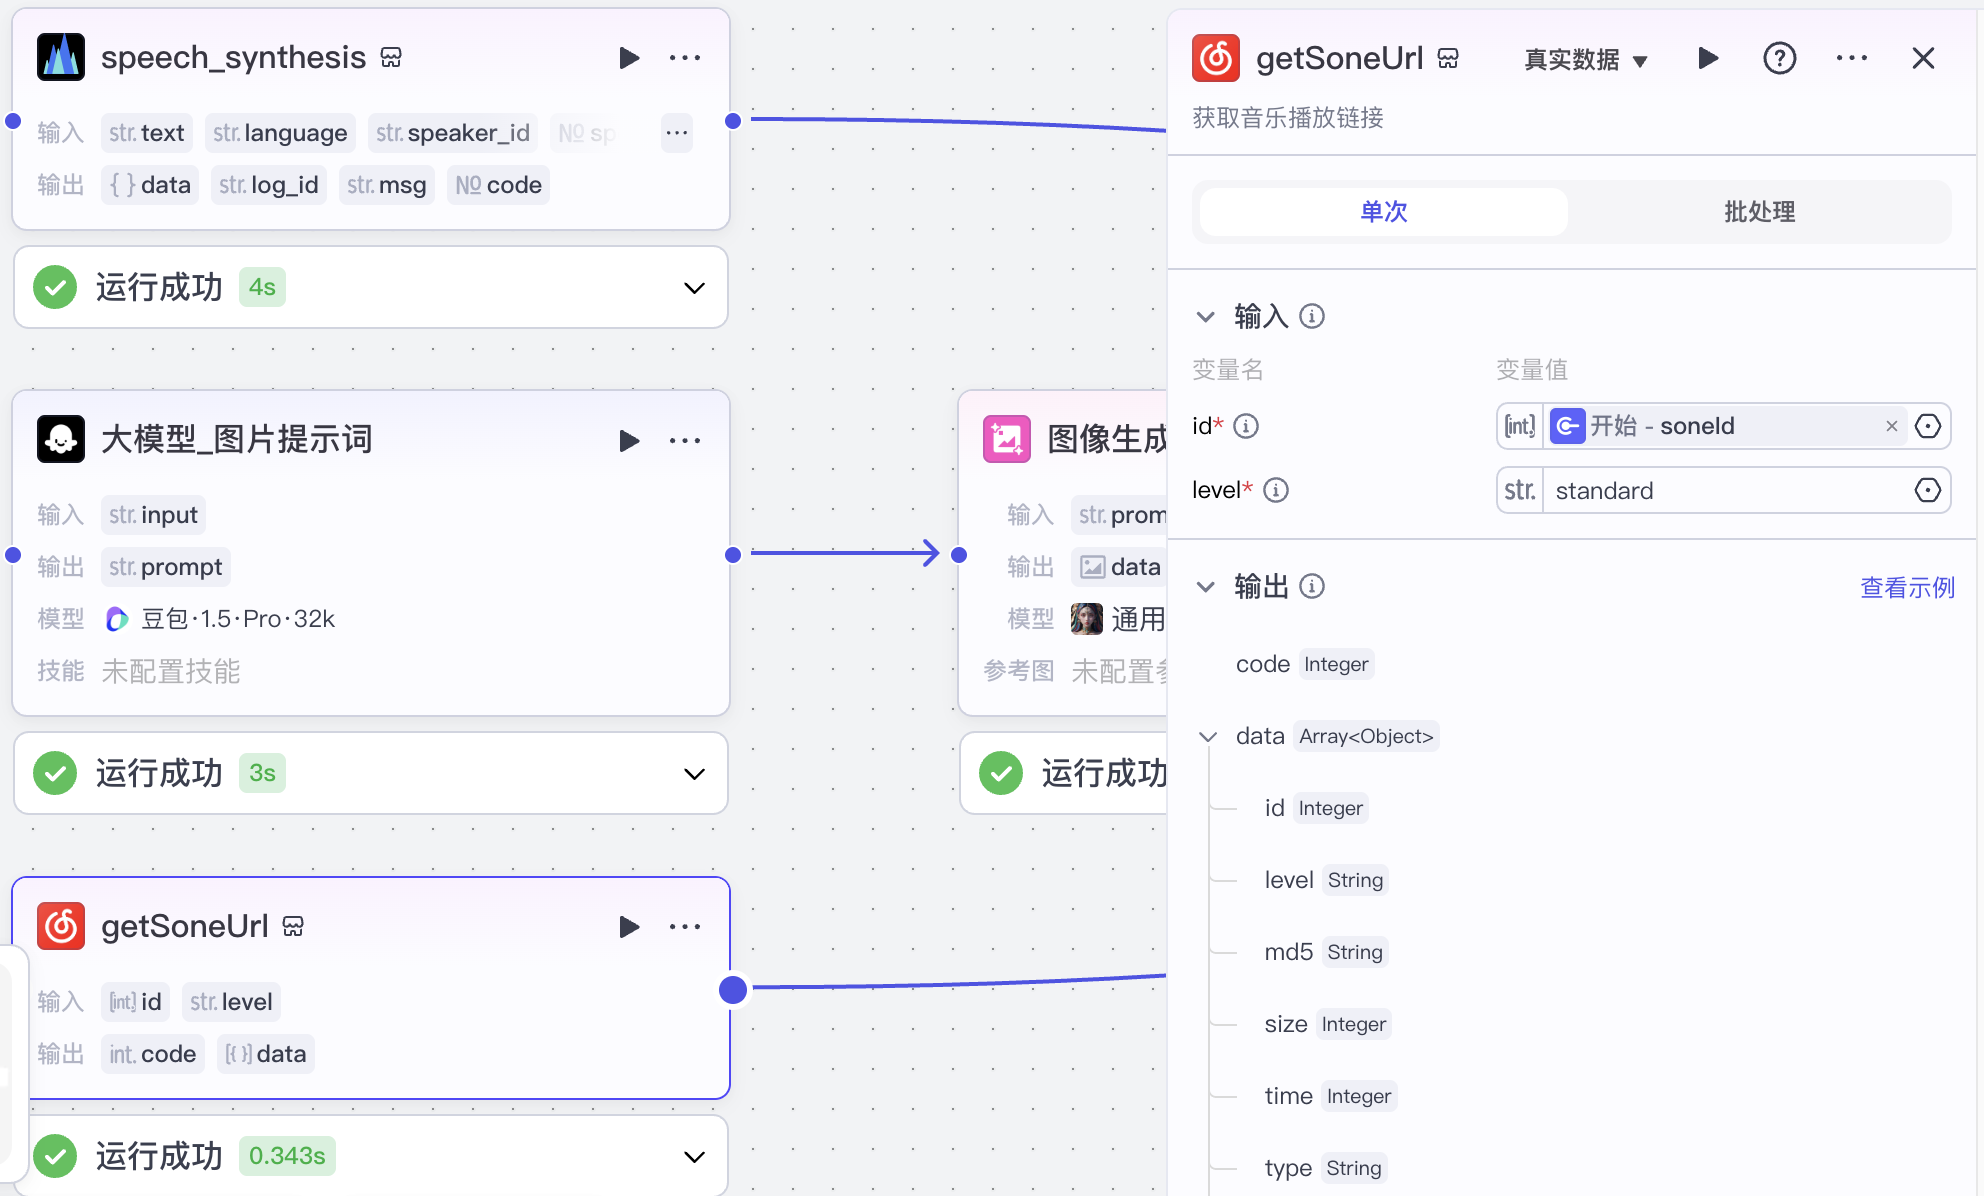Open the getSoneUrl node options menu
Viewport: 1984px width, 1196px height.
click(685, 926)
